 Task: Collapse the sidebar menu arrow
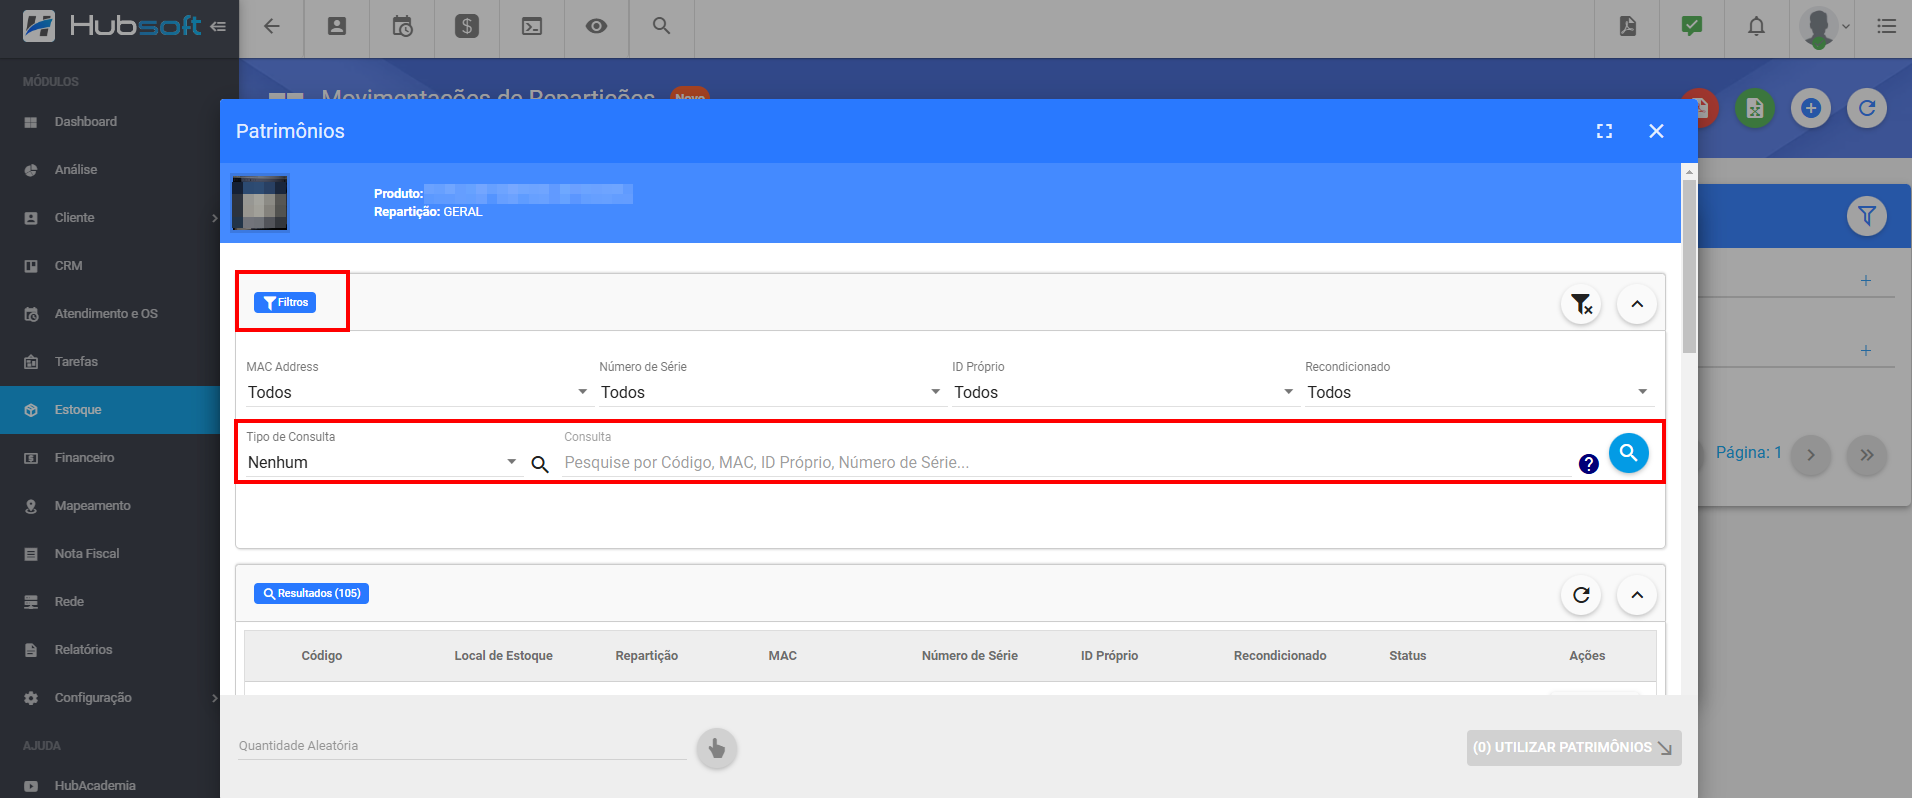(218, 26)
